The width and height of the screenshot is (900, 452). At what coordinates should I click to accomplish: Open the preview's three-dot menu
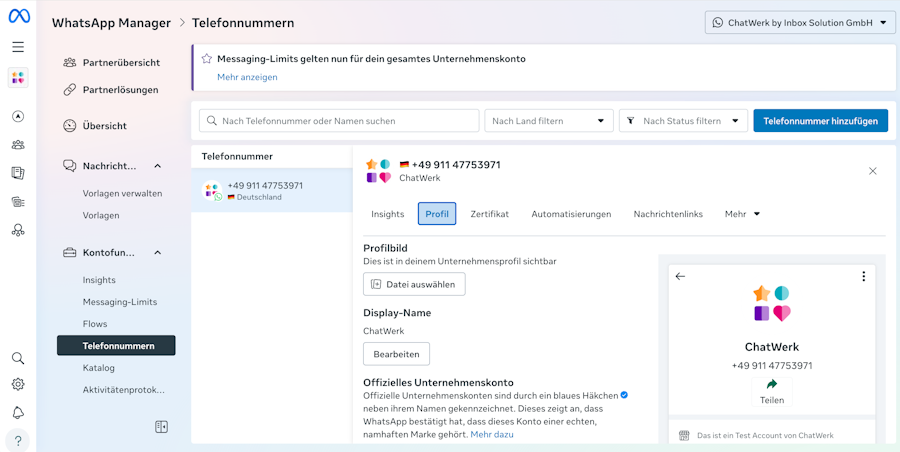[x=864, y=276]
